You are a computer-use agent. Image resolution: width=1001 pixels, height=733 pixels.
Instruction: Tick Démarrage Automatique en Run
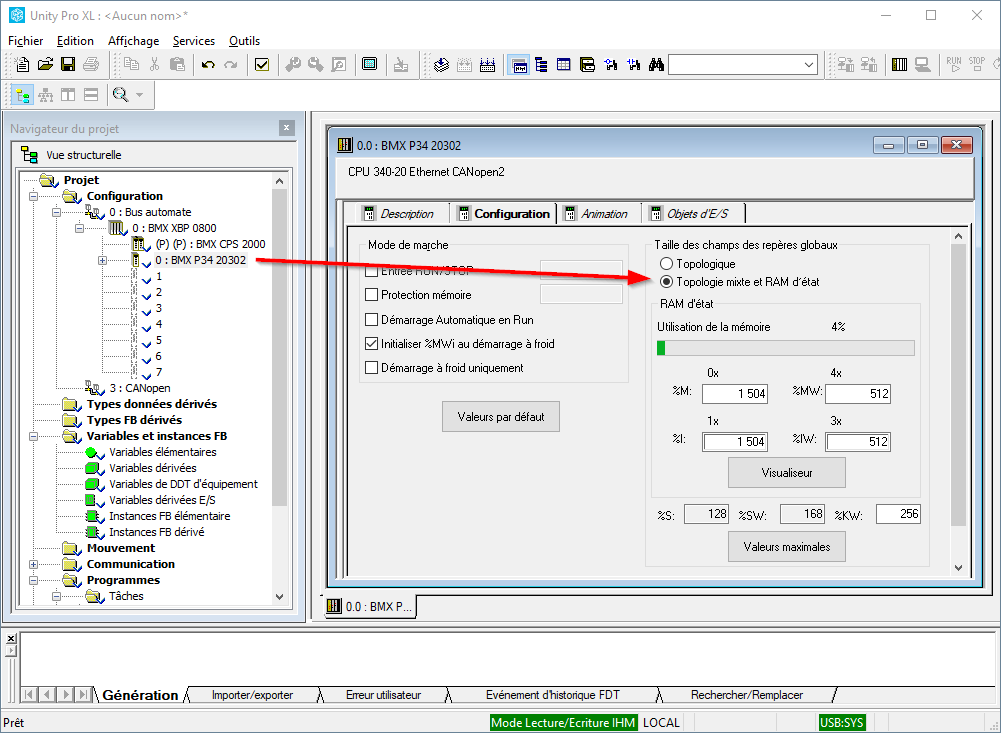pos(372,319)
